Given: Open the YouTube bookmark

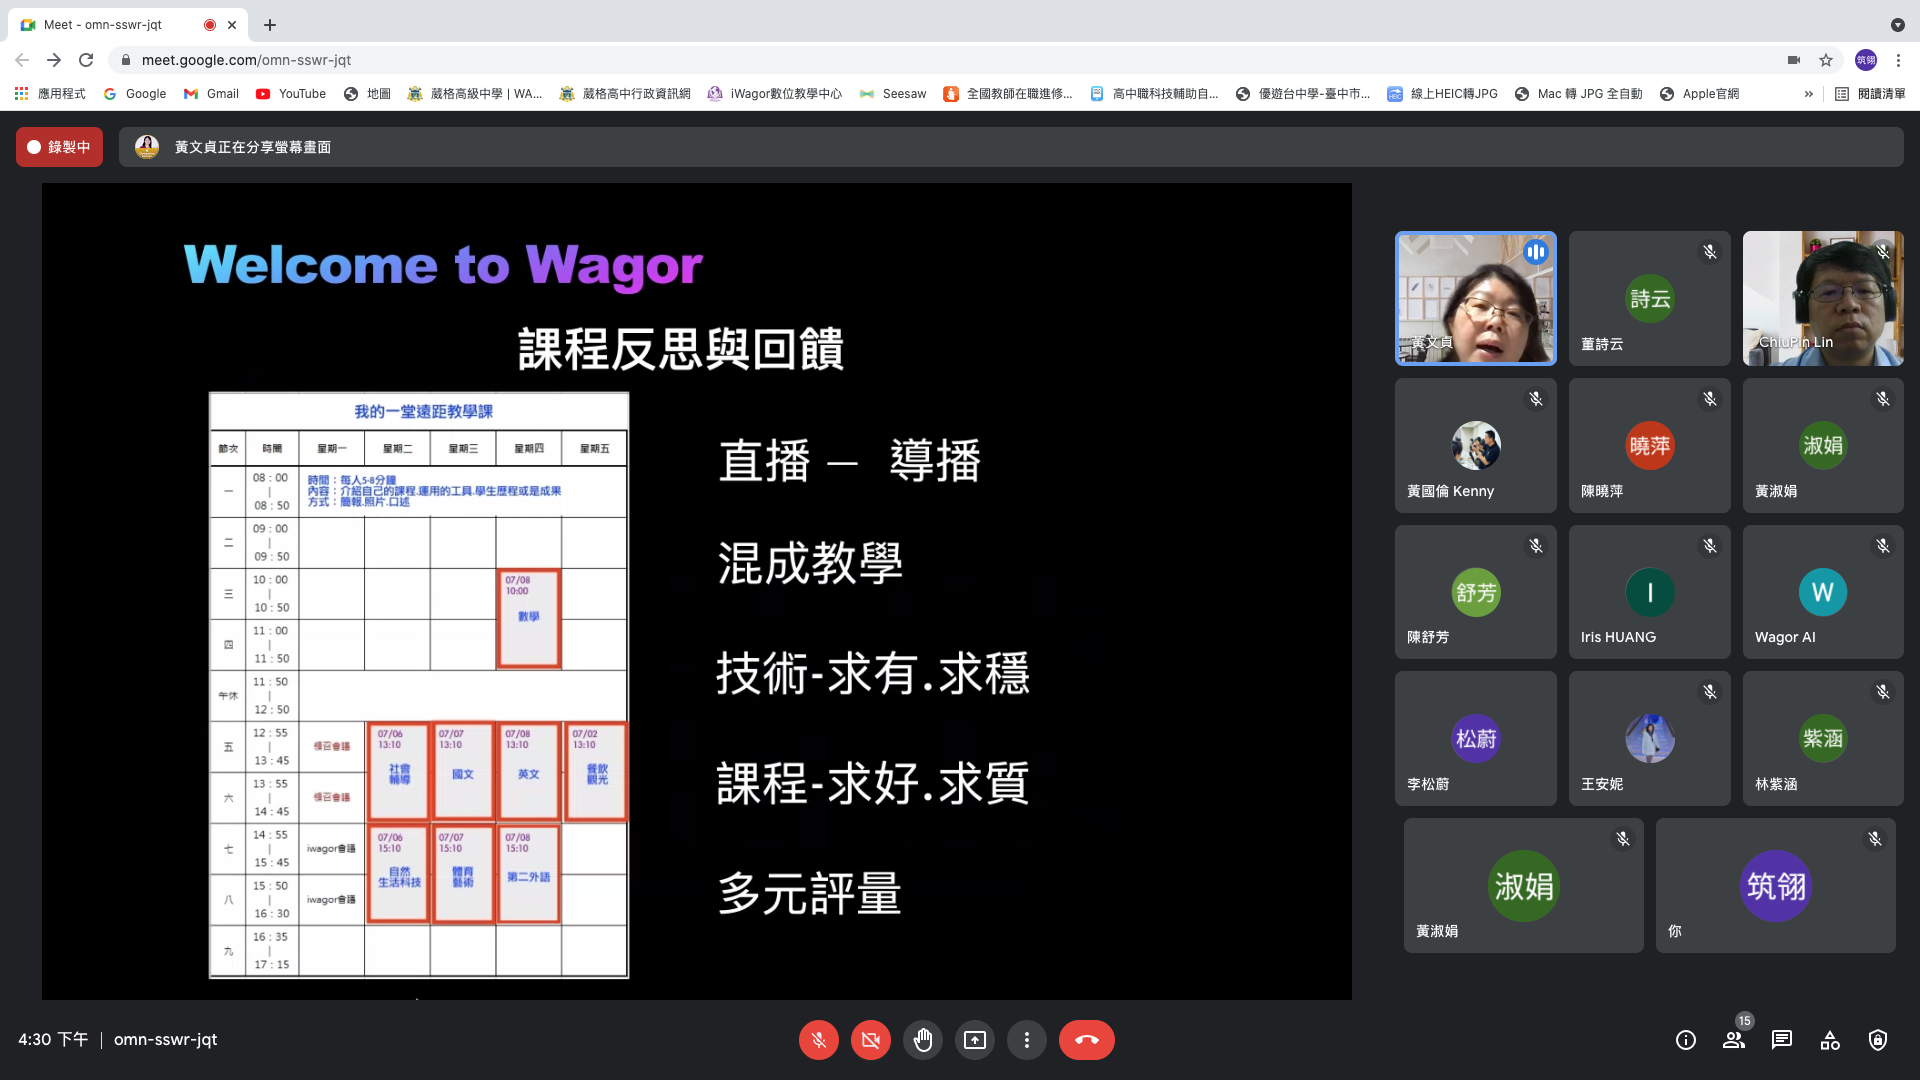Looking at the screenshot, I should [291, 94].
